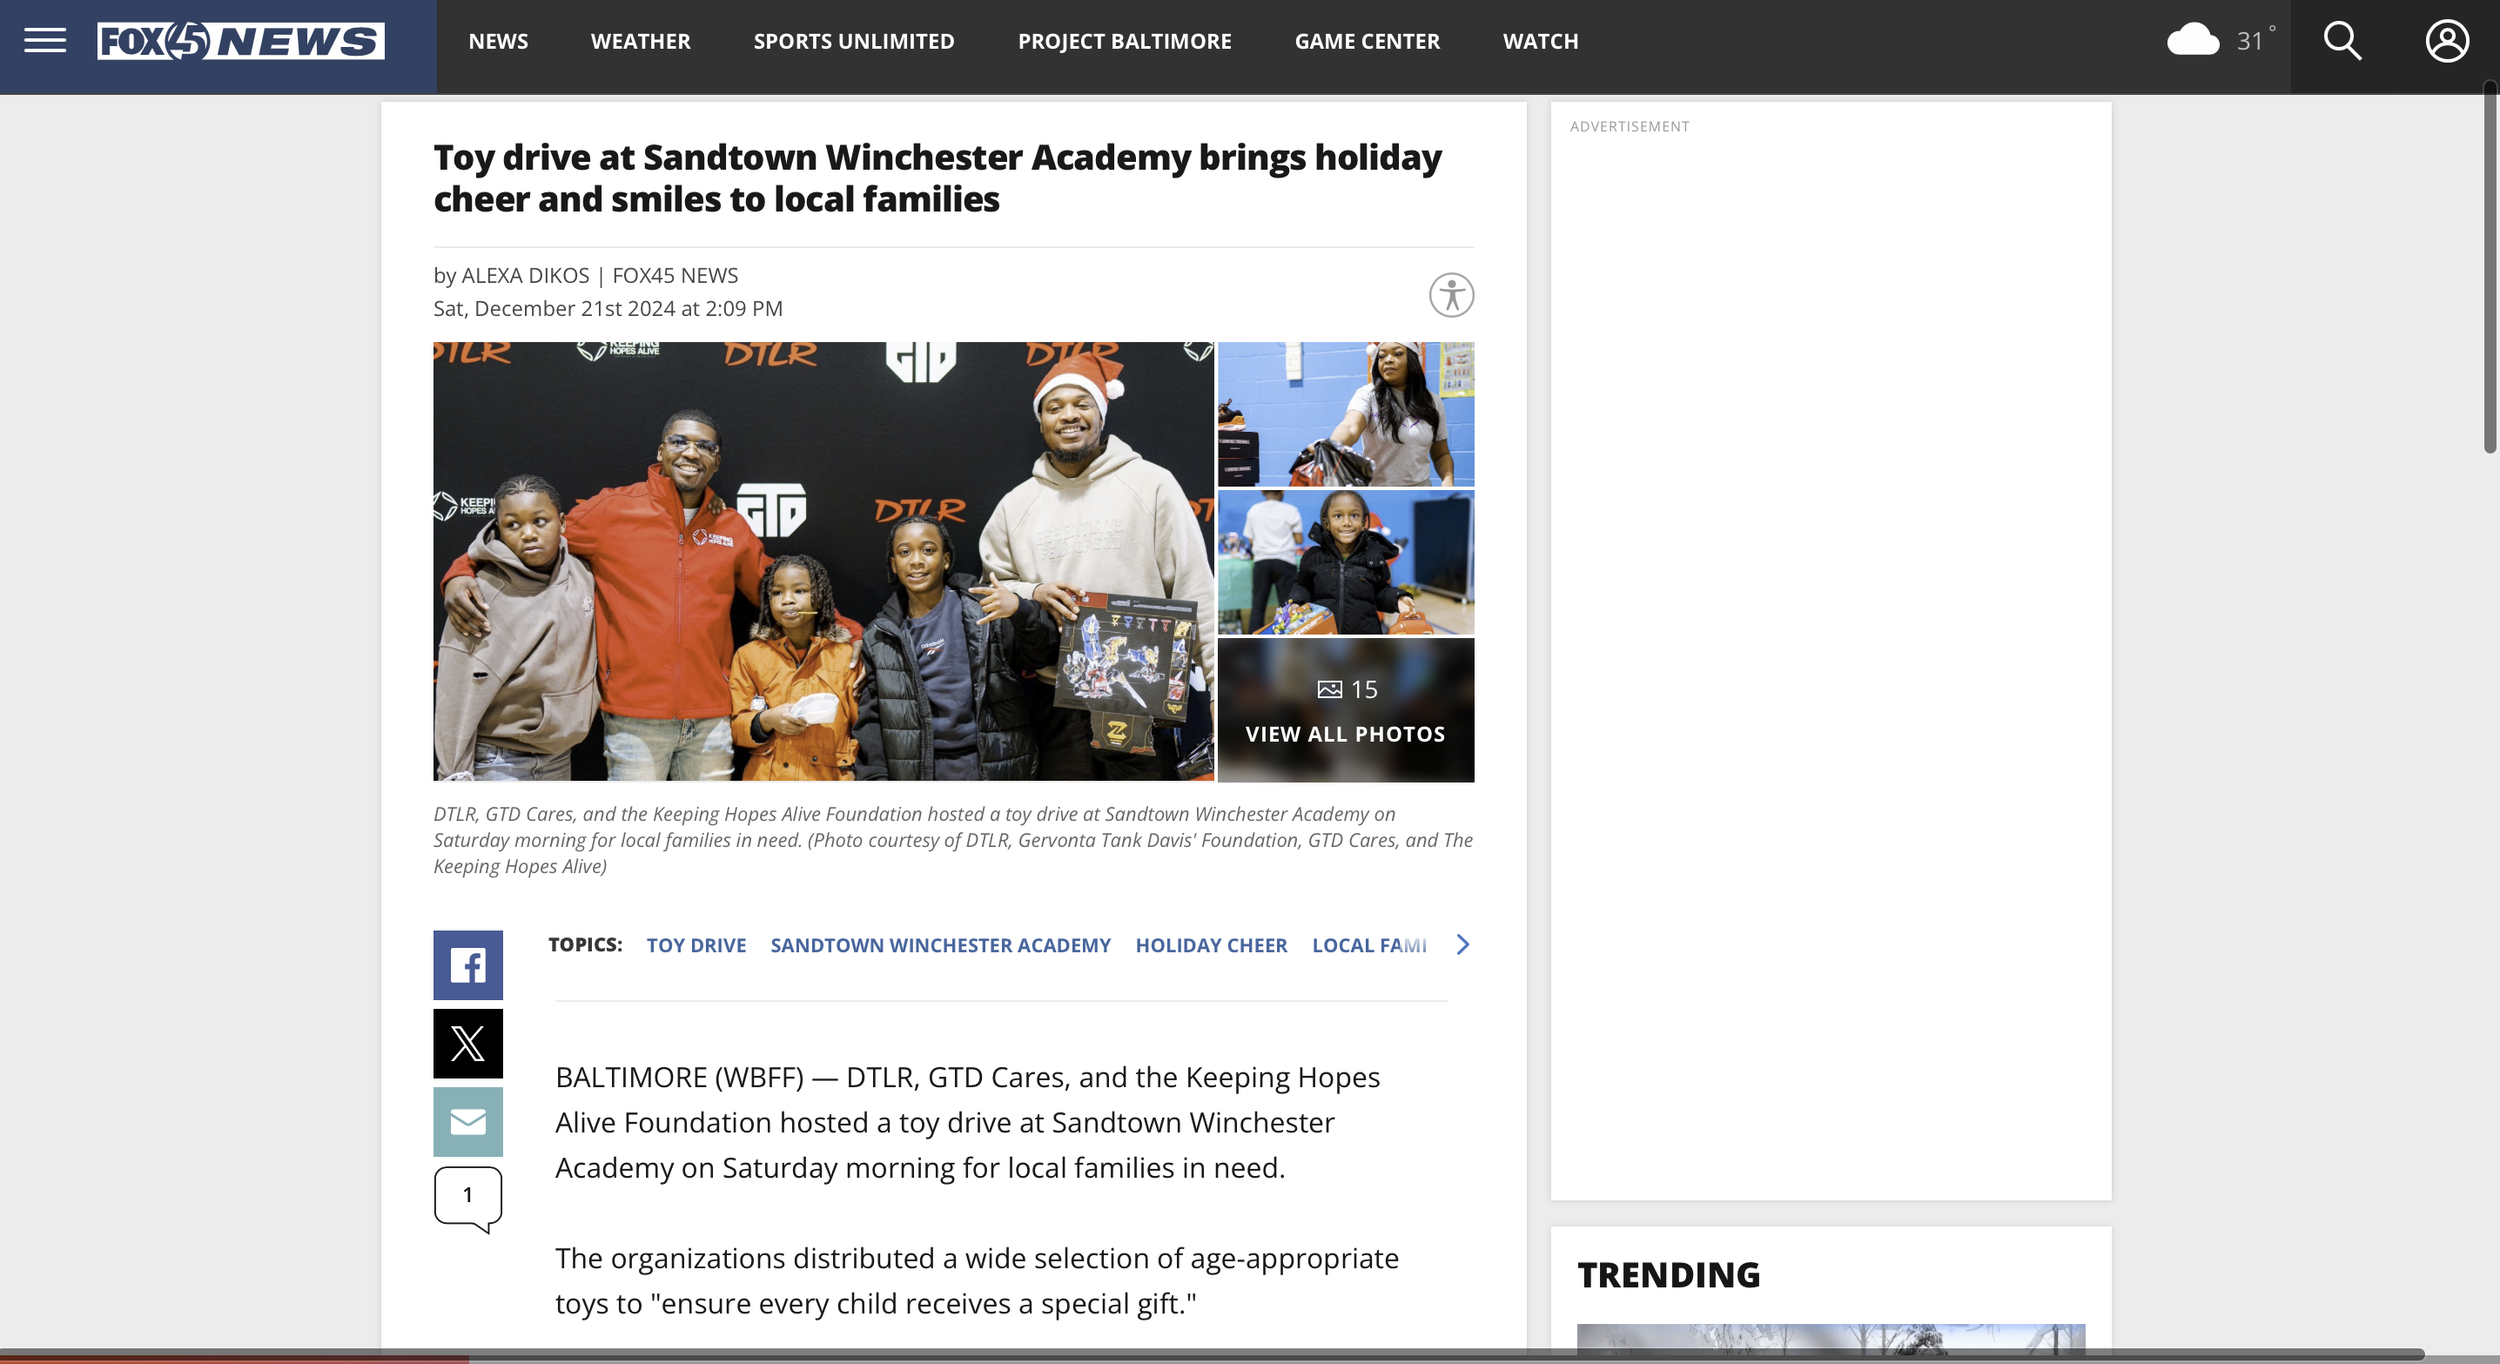This screenshot has height=1364, width=2500.
Task: Click the accessibility options icon
Action: coord(1451,295)
